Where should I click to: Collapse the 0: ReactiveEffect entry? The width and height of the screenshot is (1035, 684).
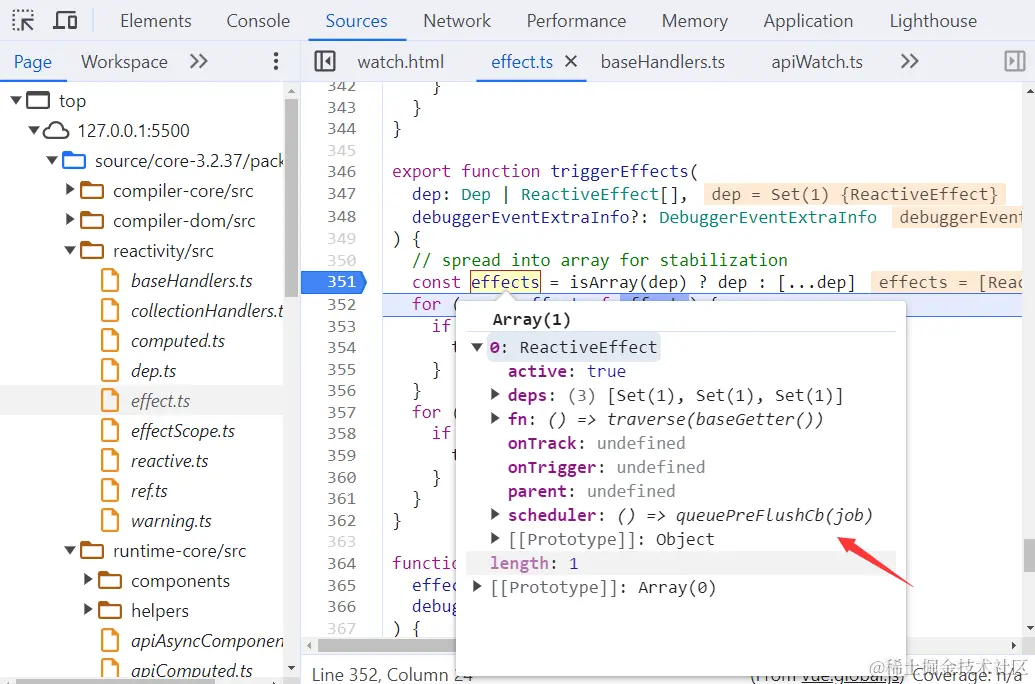[477, 347]
